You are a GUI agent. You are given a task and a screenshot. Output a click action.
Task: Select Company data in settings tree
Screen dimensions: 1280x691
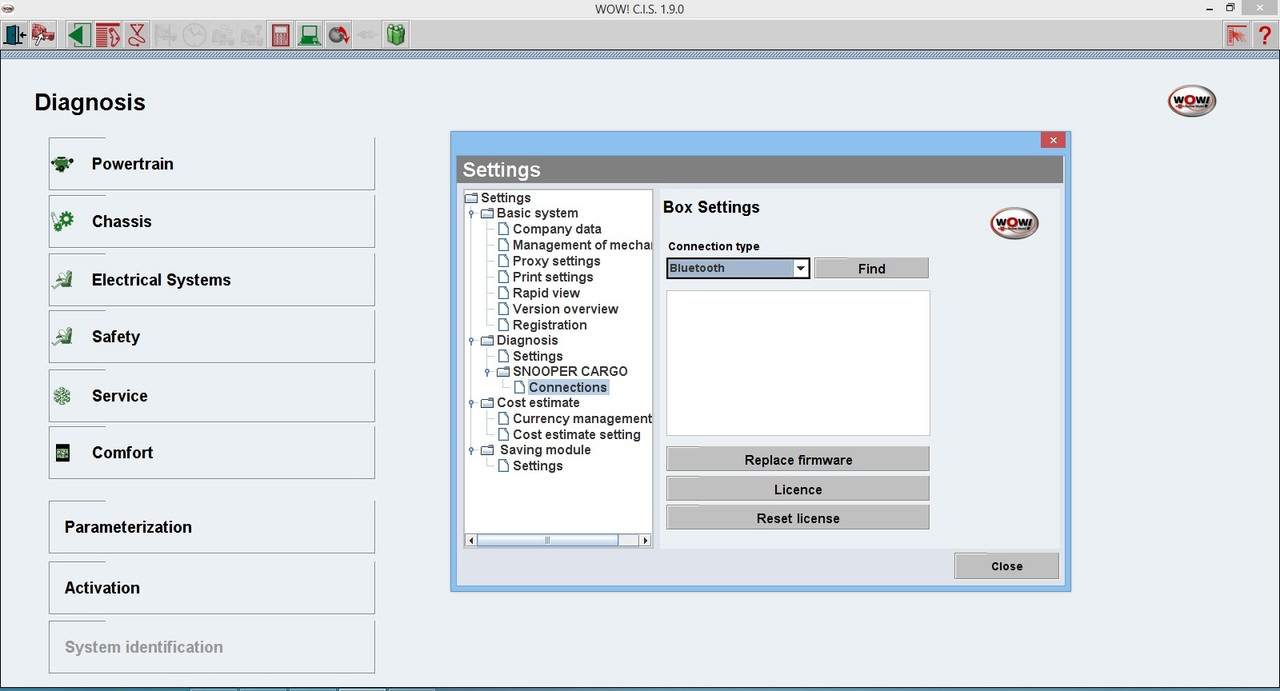557,229
